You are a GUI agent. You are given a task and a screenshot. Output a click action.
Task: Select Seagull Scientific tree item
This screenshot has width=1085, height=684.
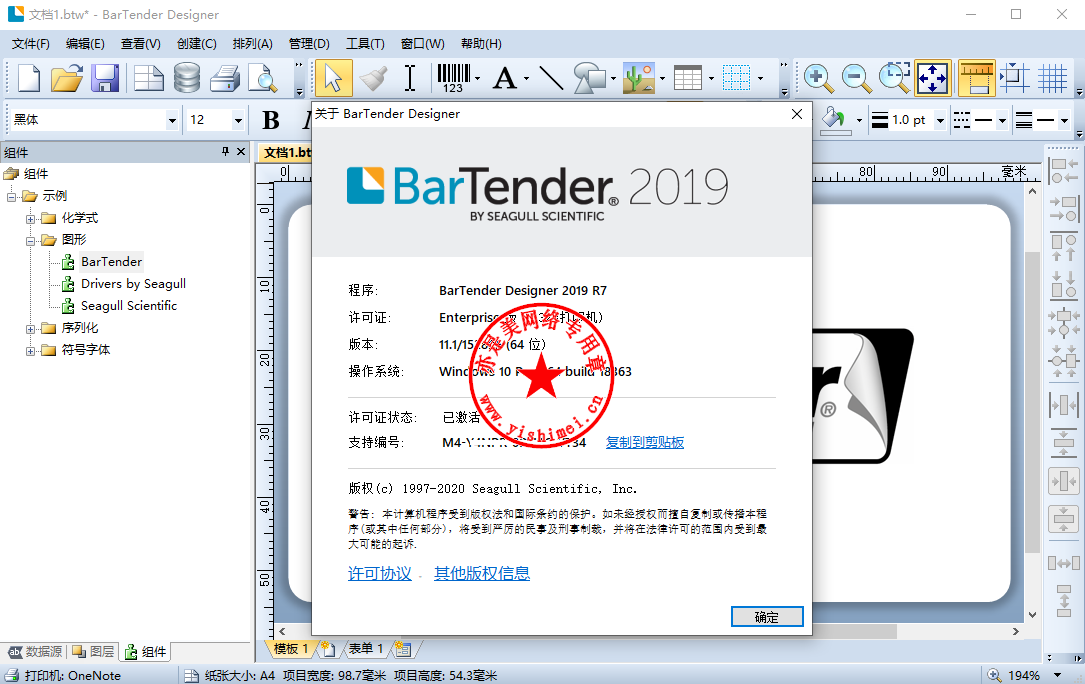click(x=129, y=306)
